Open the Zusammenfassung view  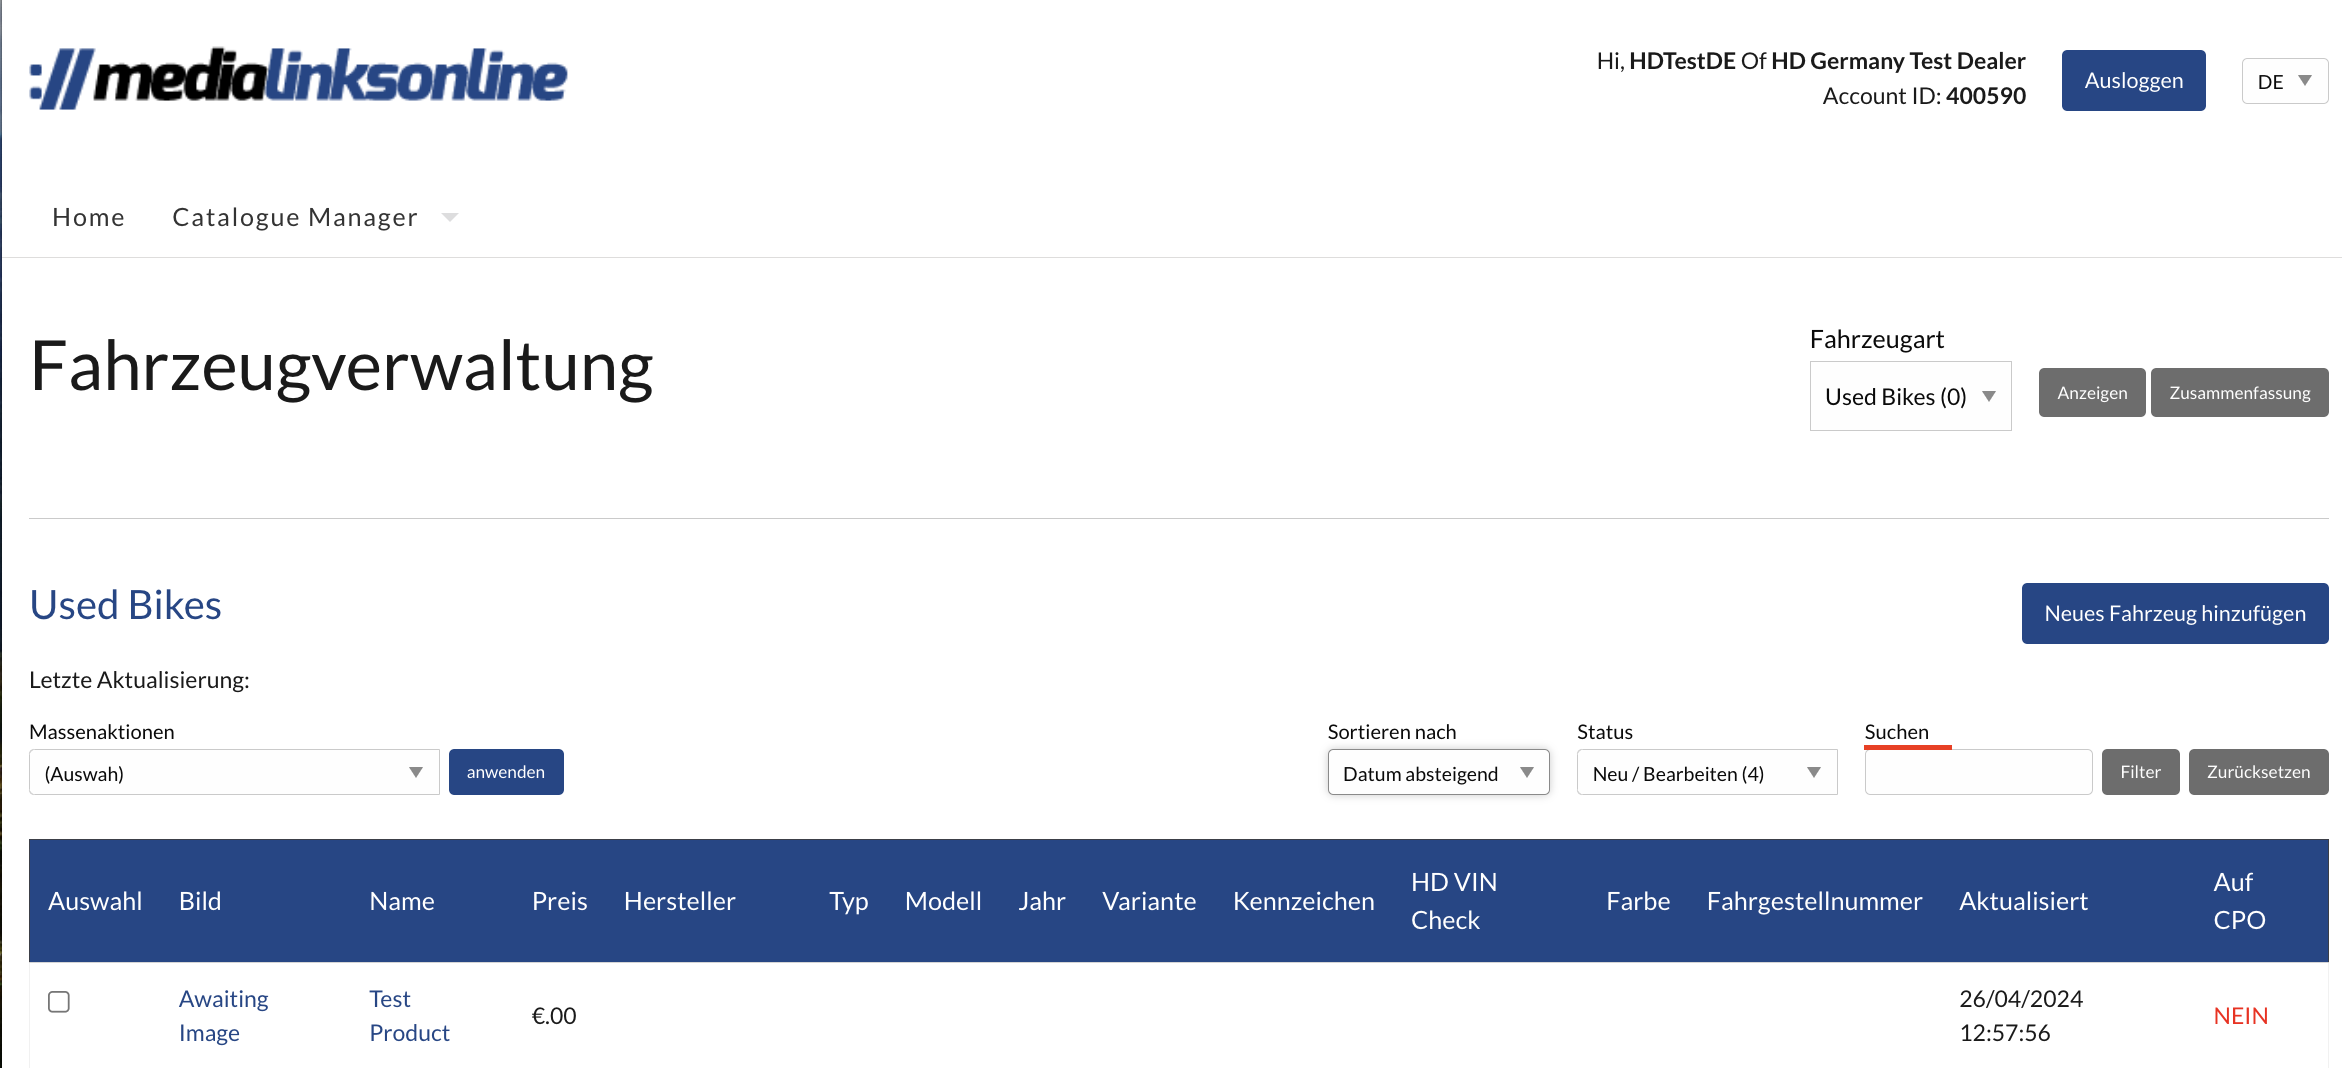tap(2239, 393)
